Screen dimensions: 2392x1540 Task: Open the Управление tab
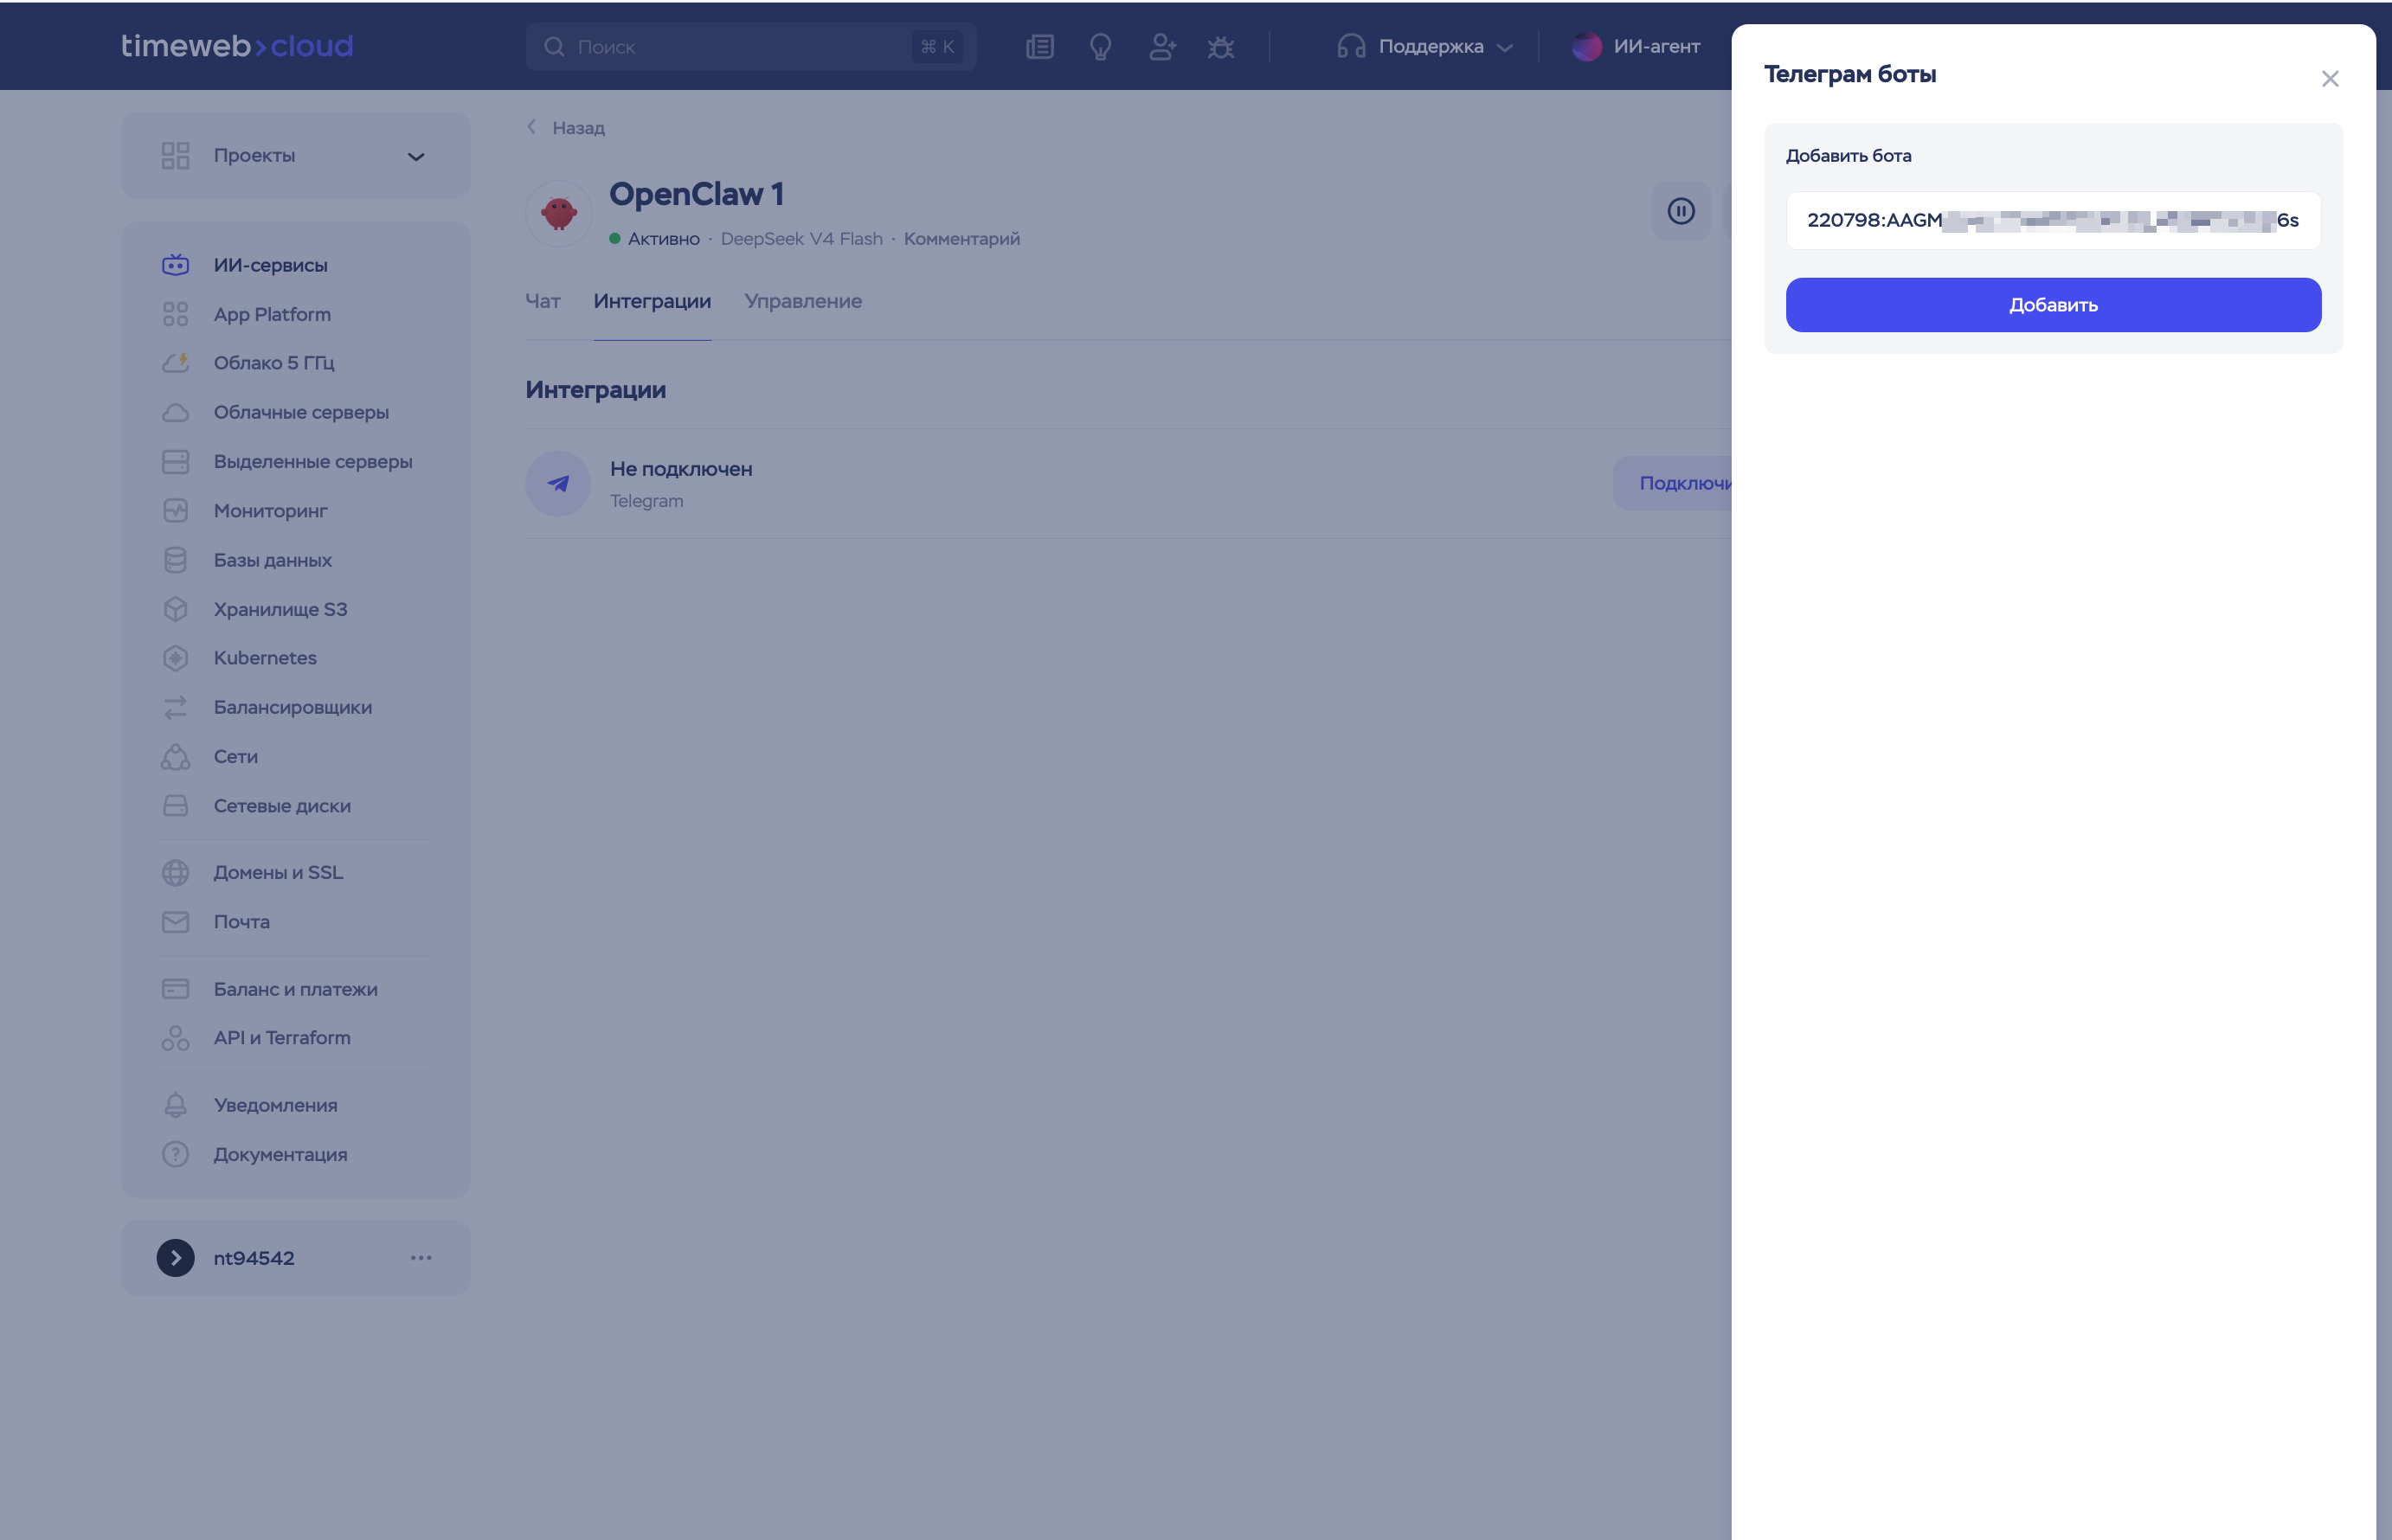point(803,301)
